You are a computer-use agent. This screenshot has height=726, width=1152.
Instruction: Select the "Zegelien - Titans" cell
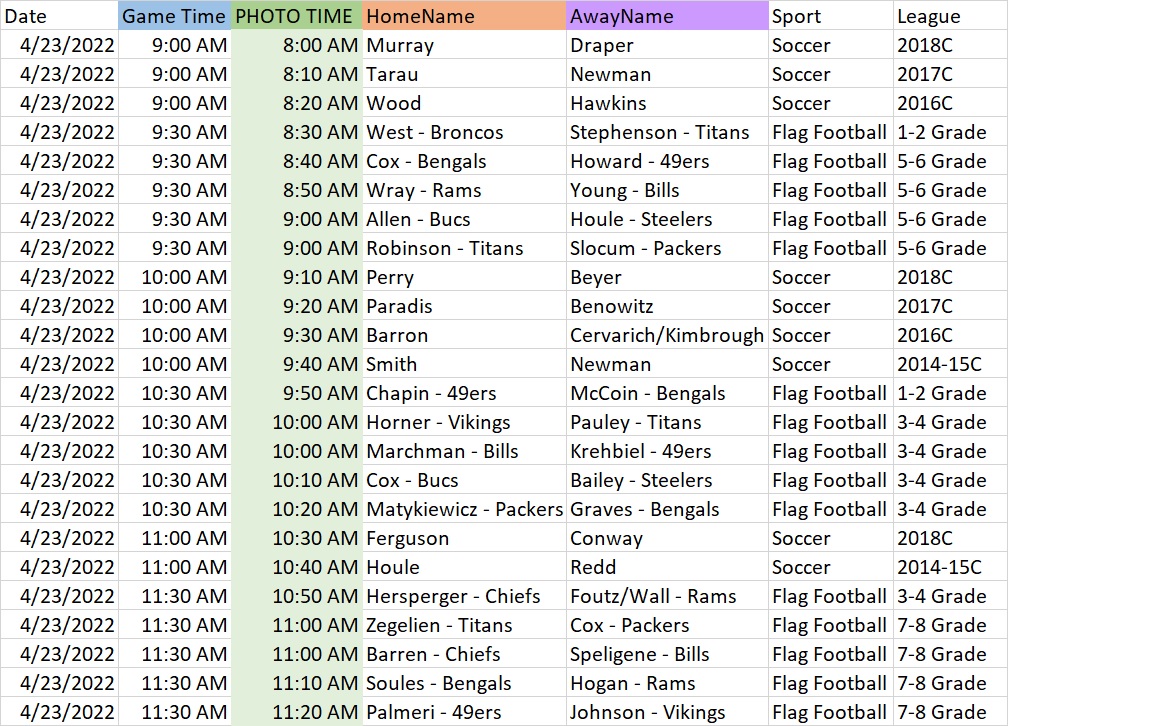point(463,625)
